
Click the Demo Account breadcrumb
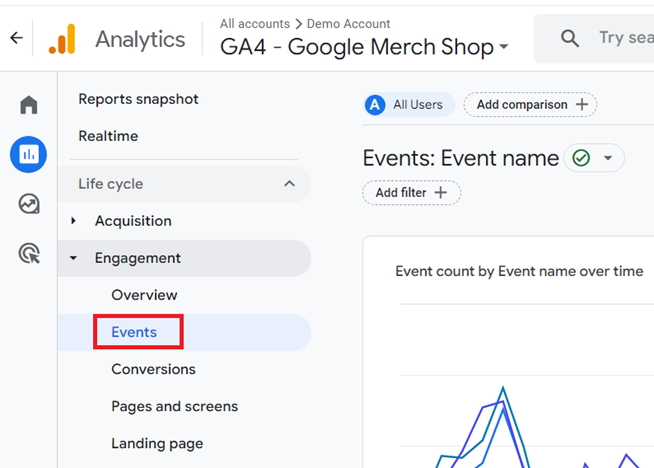click(x=348, y=24)
